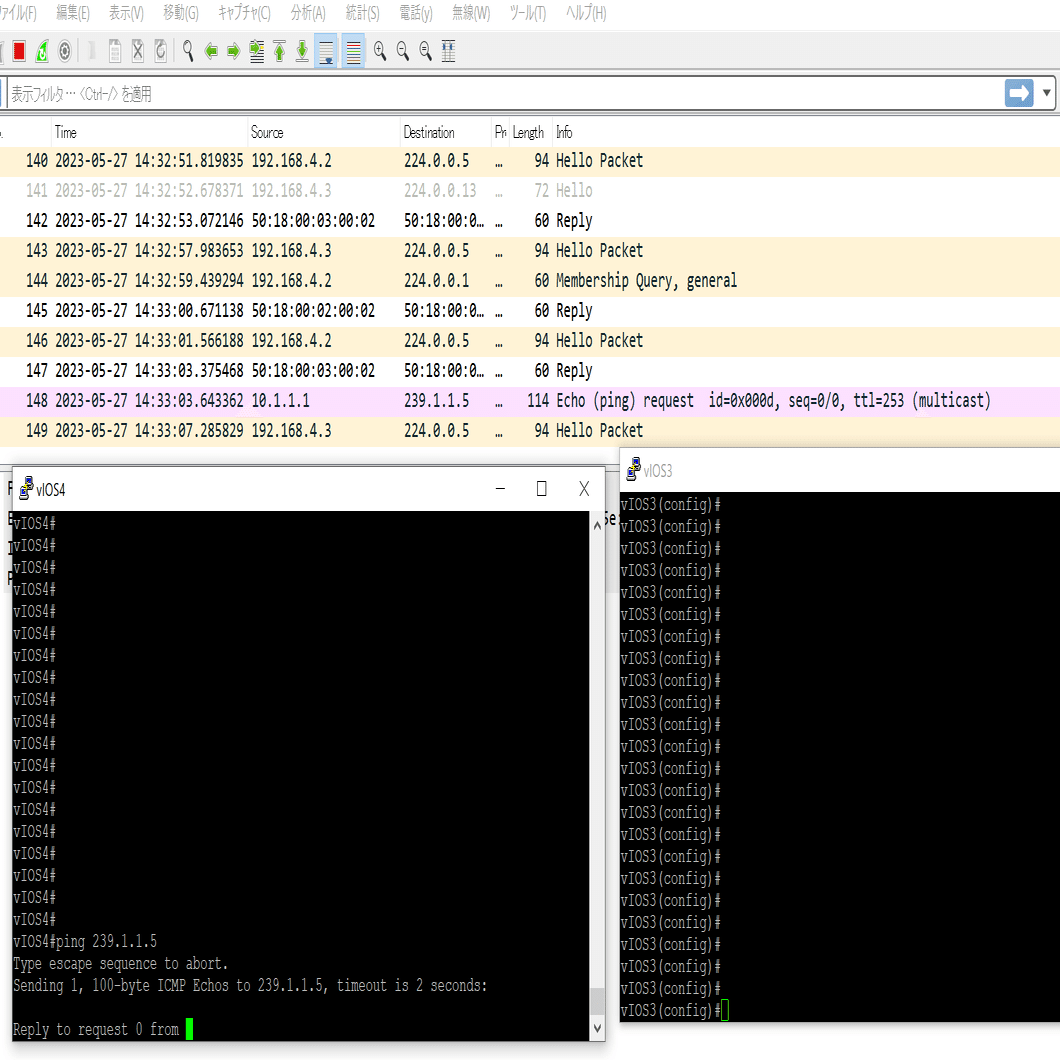Toggle packet list colorization
Screen dimensions: 1060x1060
point(353,51)
